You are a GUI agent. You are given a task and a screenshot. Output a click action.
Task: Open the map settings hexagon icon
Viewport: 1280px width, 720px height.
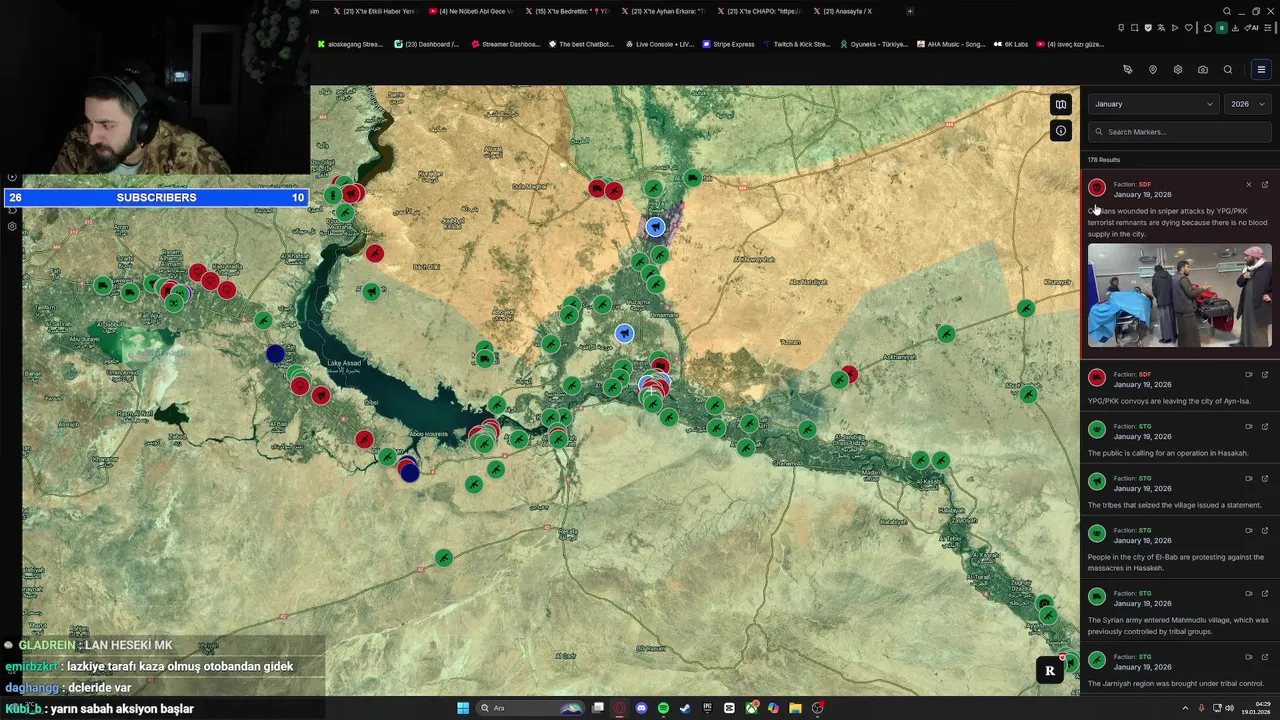(x=1178, y=70)
